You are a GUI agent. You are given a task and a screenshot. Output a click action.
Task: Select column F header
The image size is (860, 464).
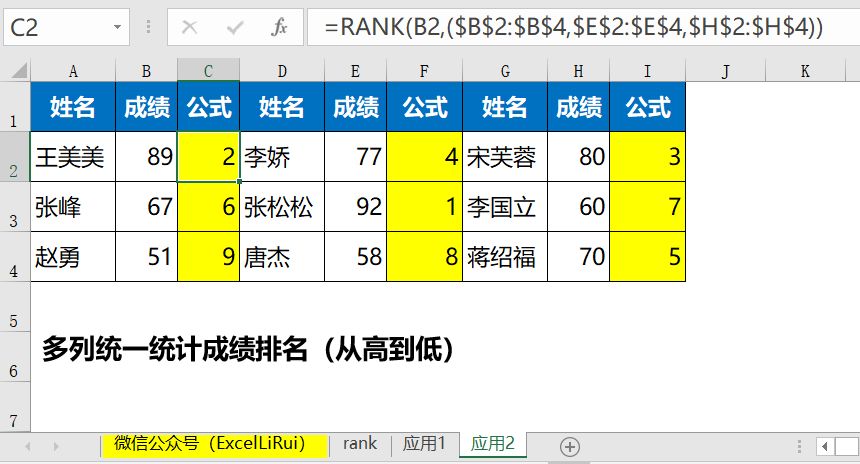pos(425,71)
